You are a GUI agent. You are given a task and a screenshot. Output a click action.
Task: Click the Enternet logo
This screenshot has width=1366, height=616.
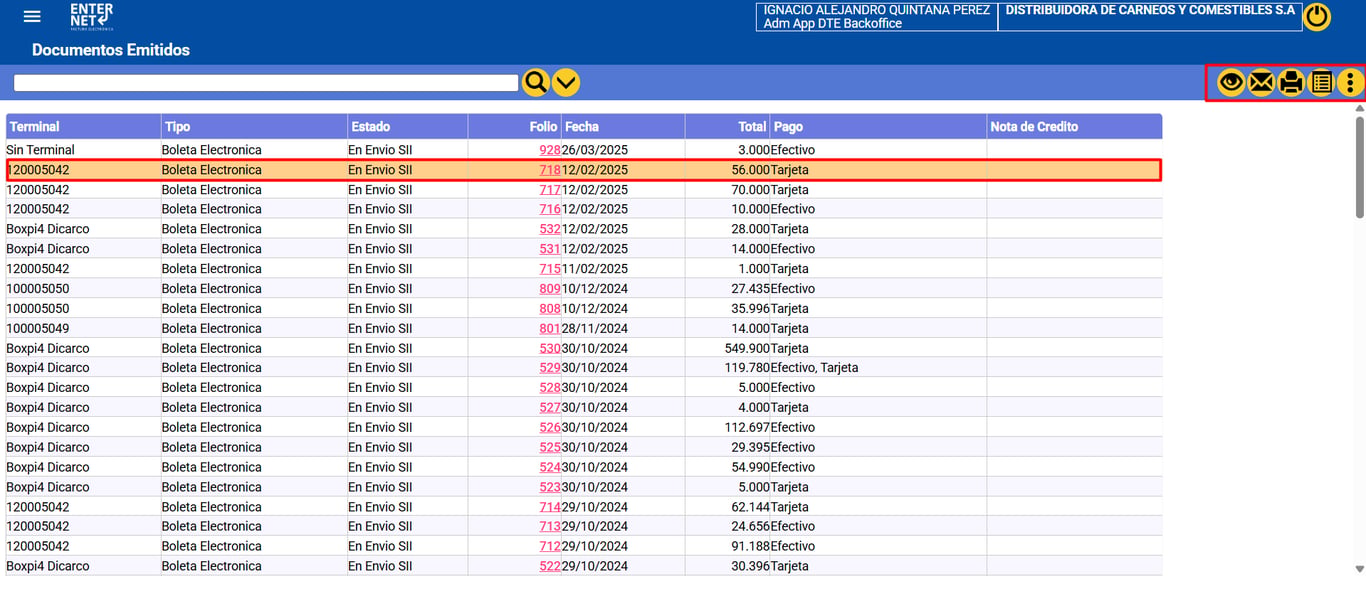pyautogui.click(x=91, y=17)
